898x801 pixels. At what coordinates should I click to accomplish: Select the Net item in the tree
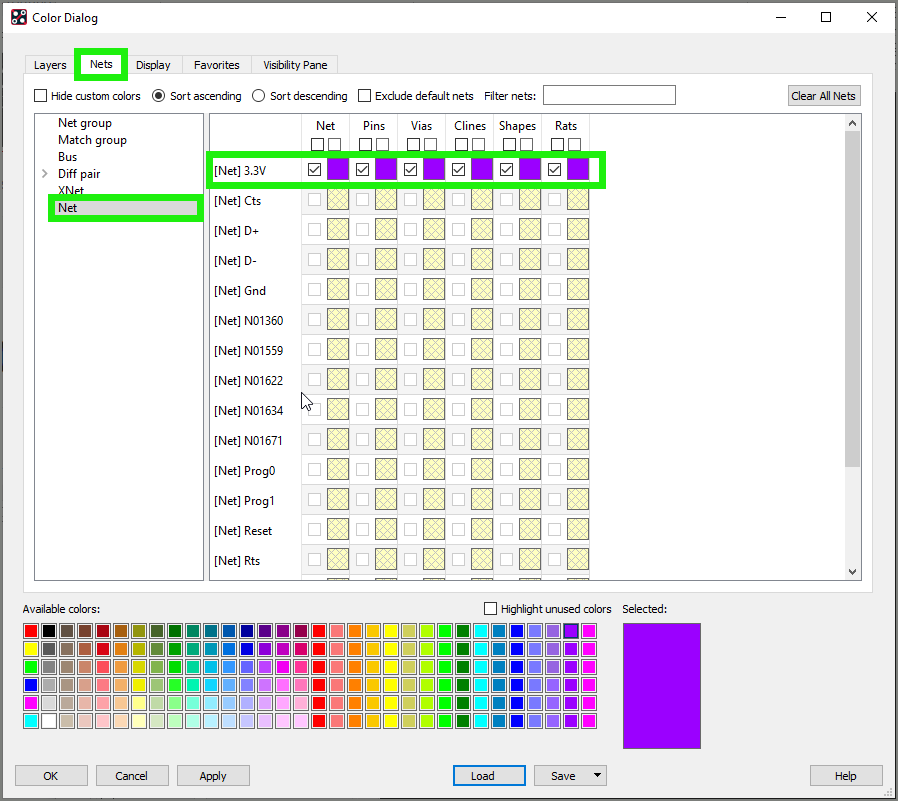click(x=68, y=208)
